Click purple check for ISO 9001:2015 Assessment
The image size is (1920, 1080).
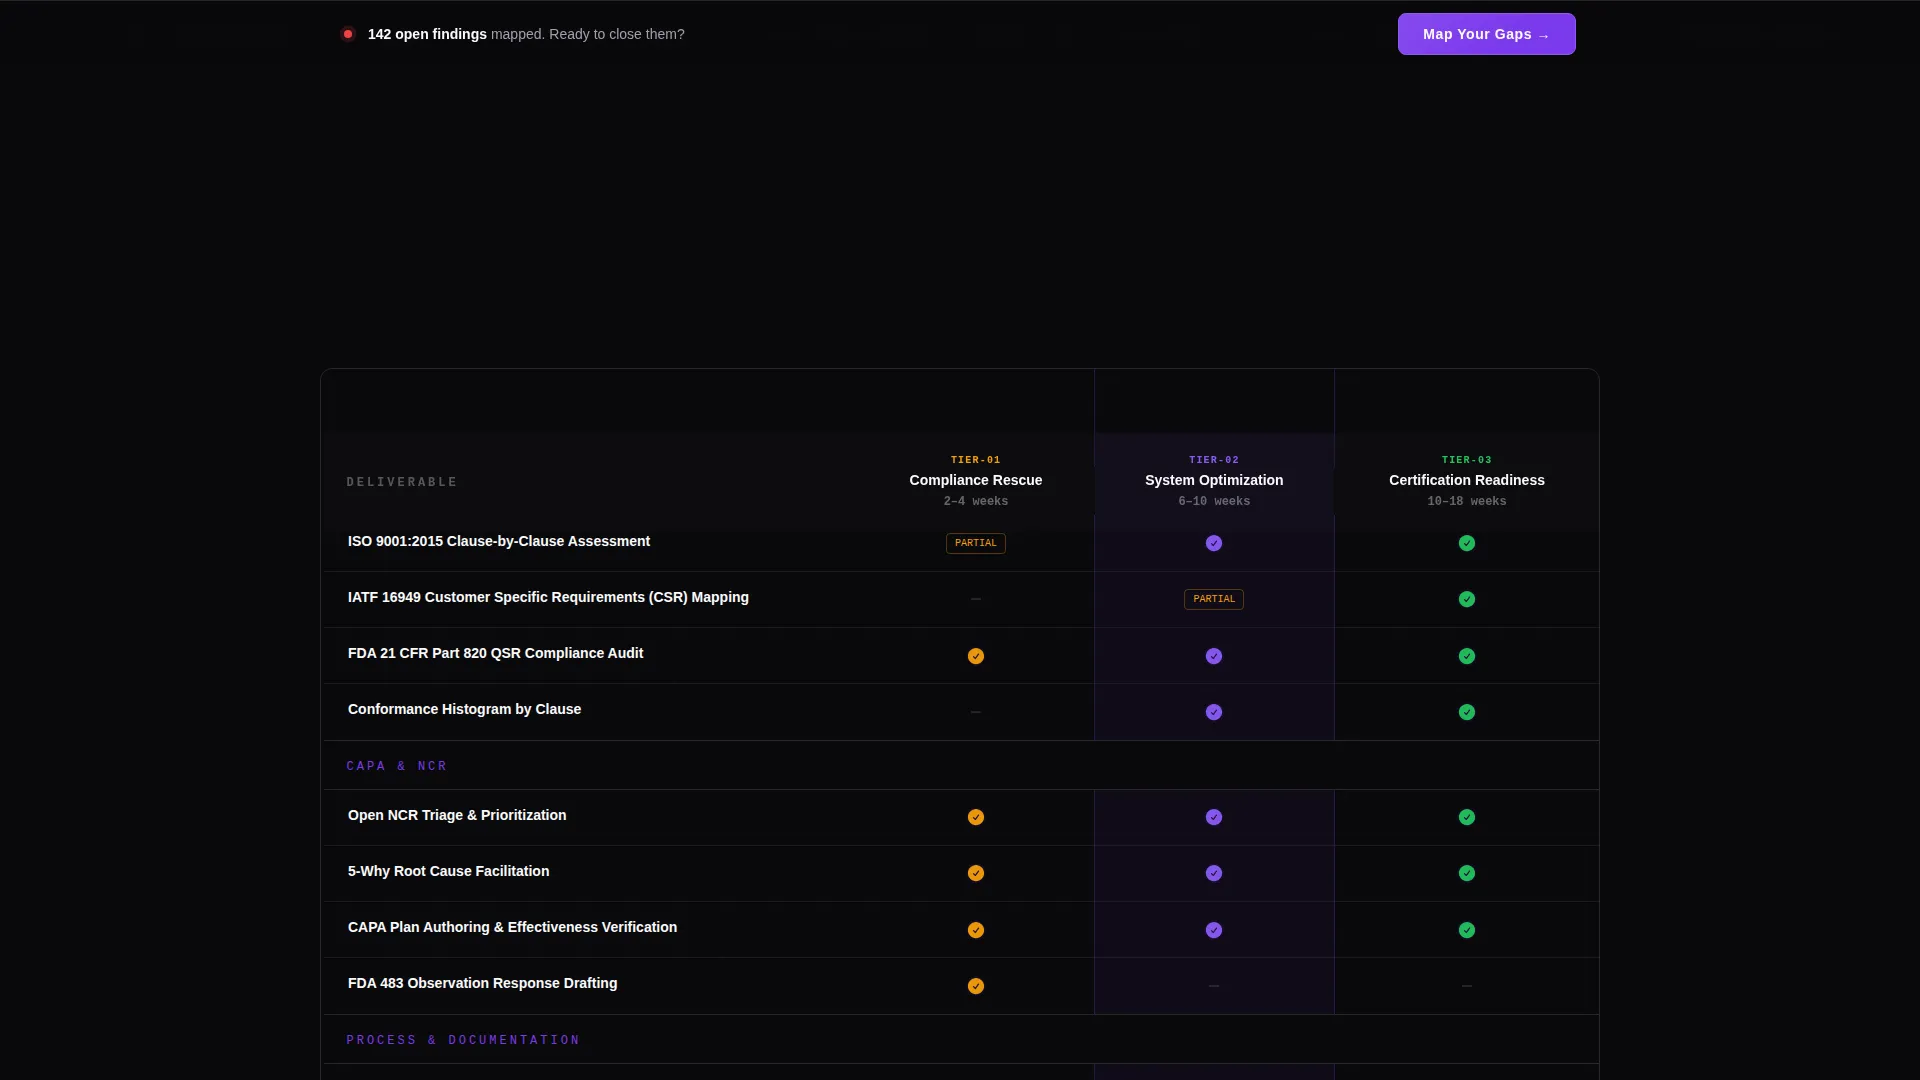coord(1214,543)
